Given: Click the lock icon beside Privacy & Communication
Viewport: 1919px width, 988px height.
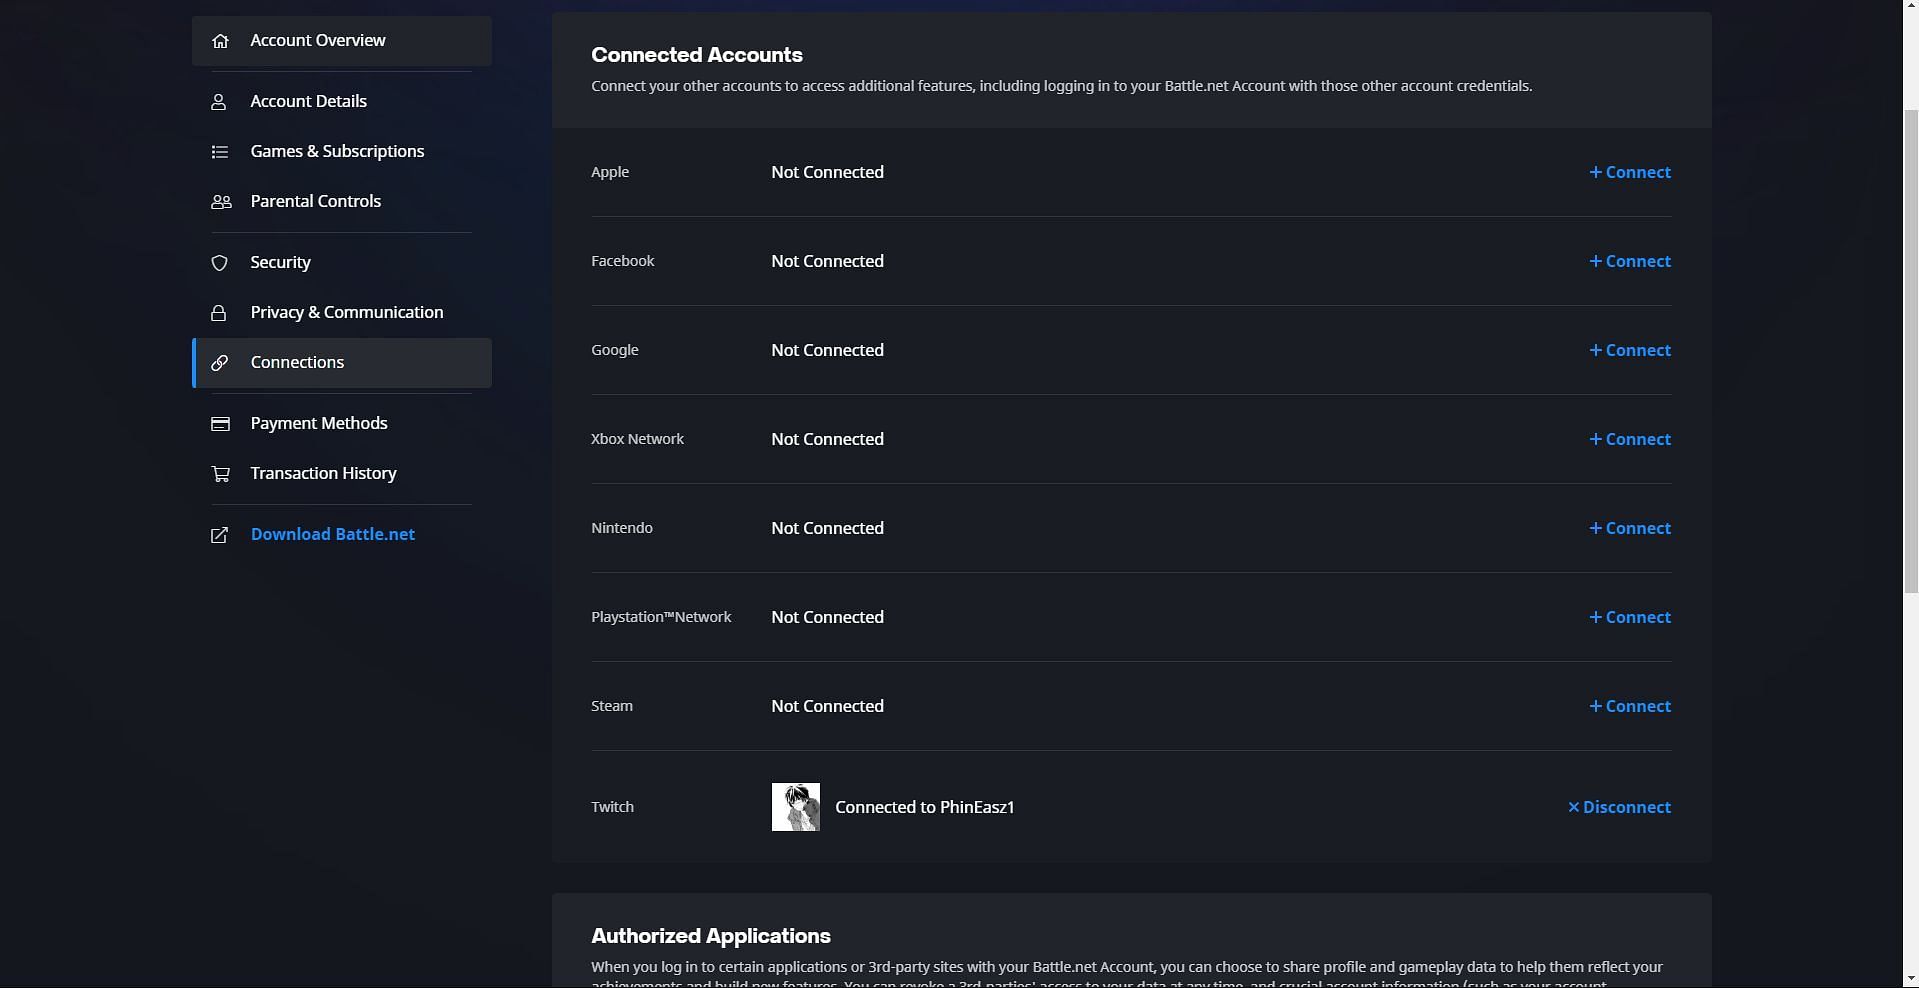Looking at the screenshot, I should pos(219,313).
